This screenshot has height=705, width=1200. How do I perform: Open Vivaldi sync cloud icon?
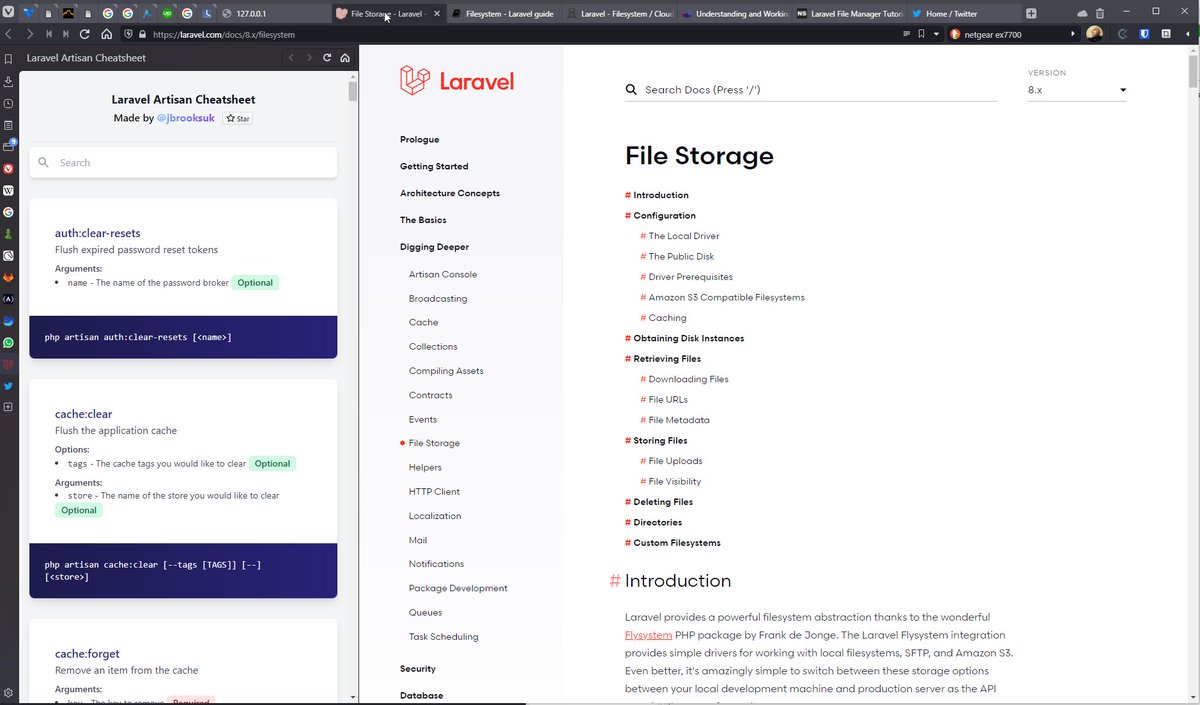(1082, 13)
